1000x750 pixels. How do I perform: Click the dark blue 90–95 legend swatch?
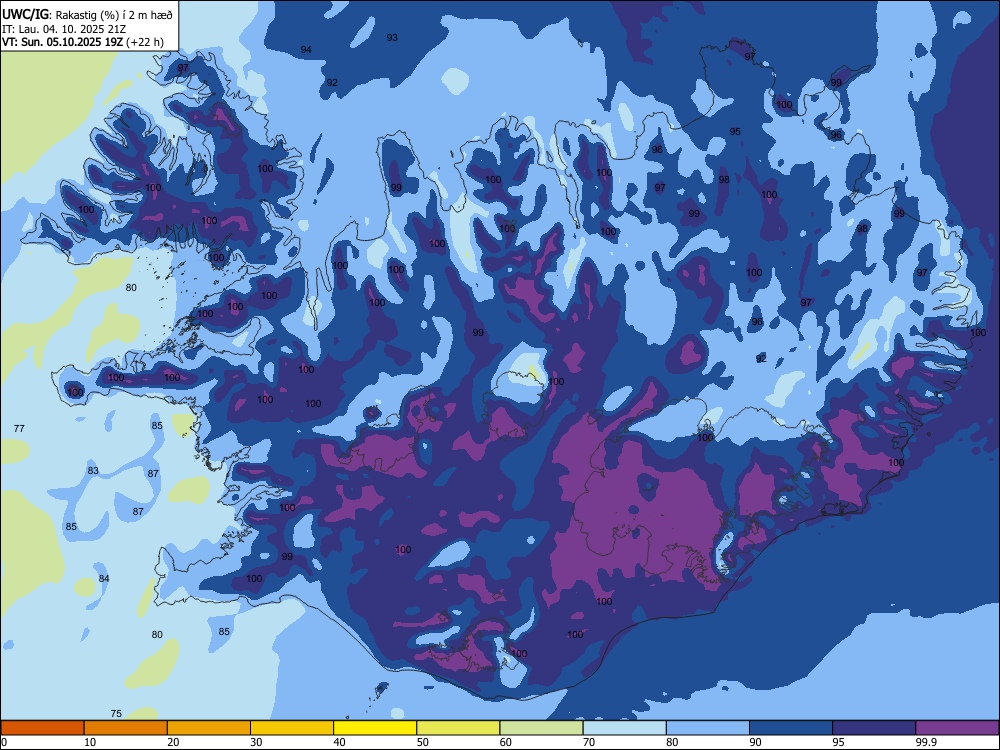[791, 728]
